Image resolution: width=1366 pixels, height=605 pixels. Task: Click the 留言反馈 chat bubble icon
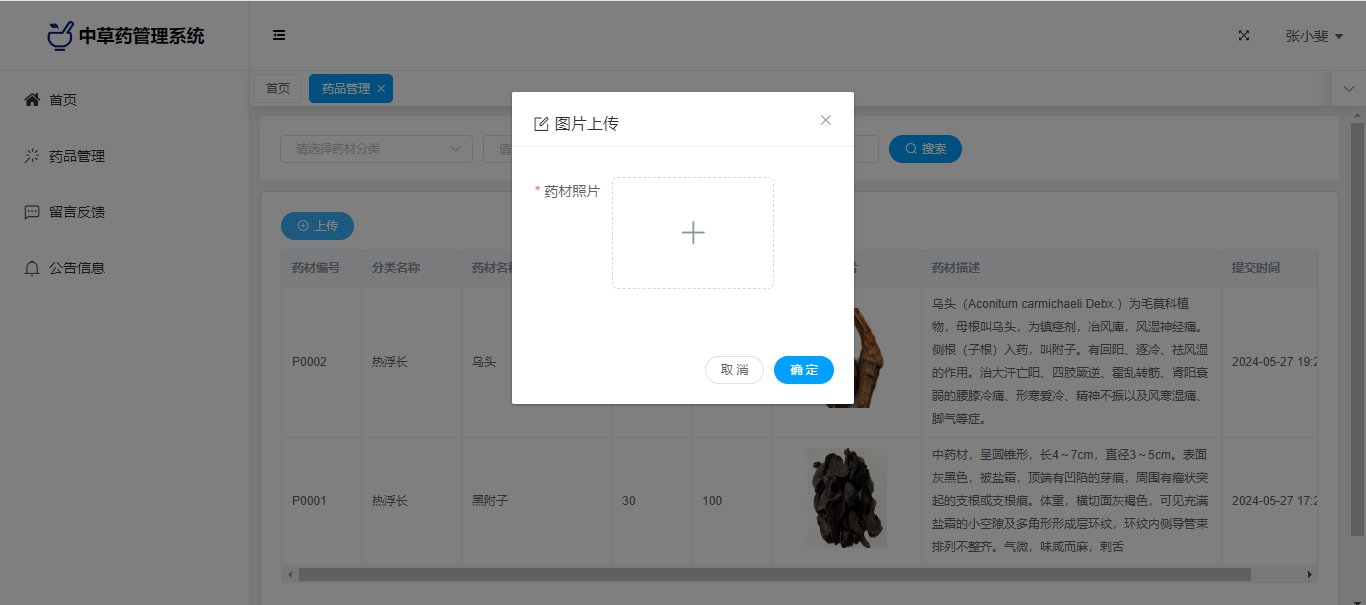32,212
